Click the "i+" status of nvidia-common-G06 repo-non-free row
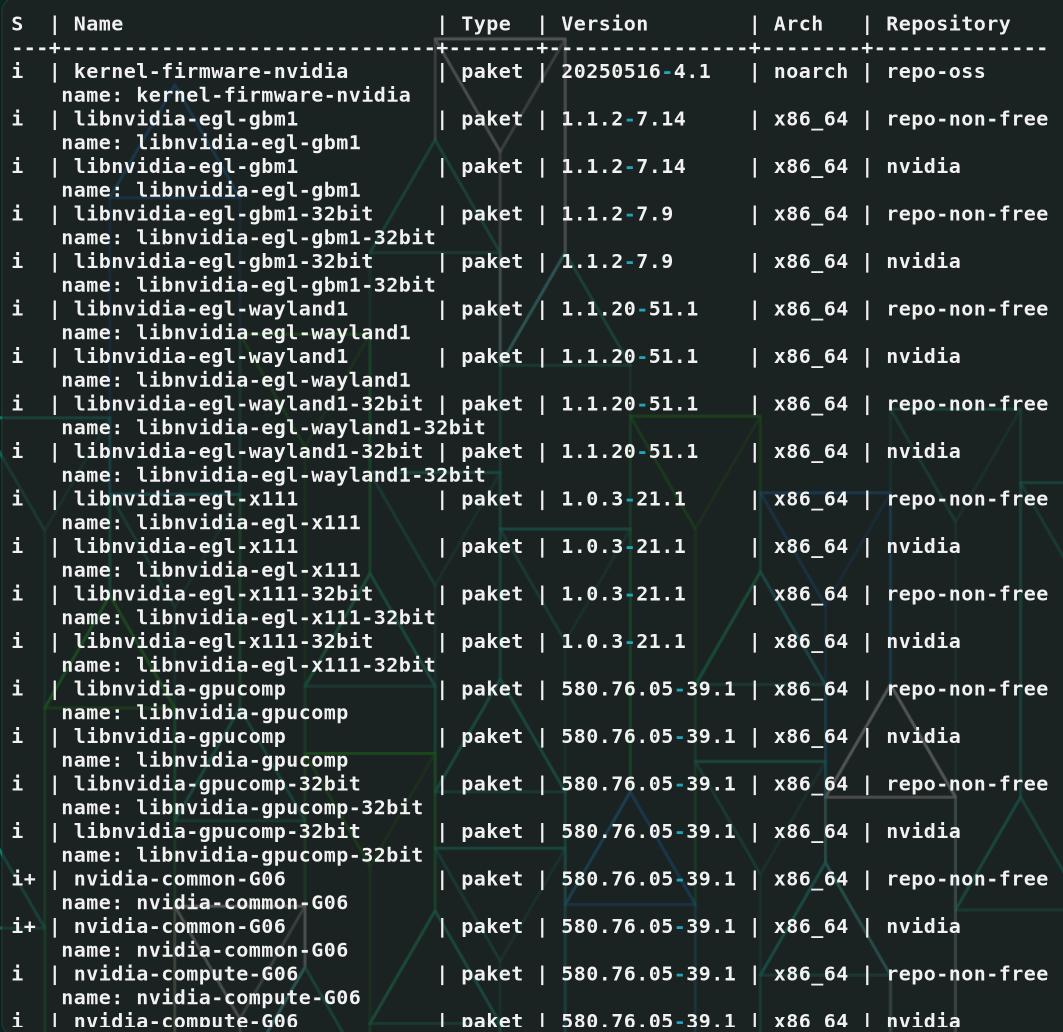This screenshot has width=1063, height=1032. [24, 879]
